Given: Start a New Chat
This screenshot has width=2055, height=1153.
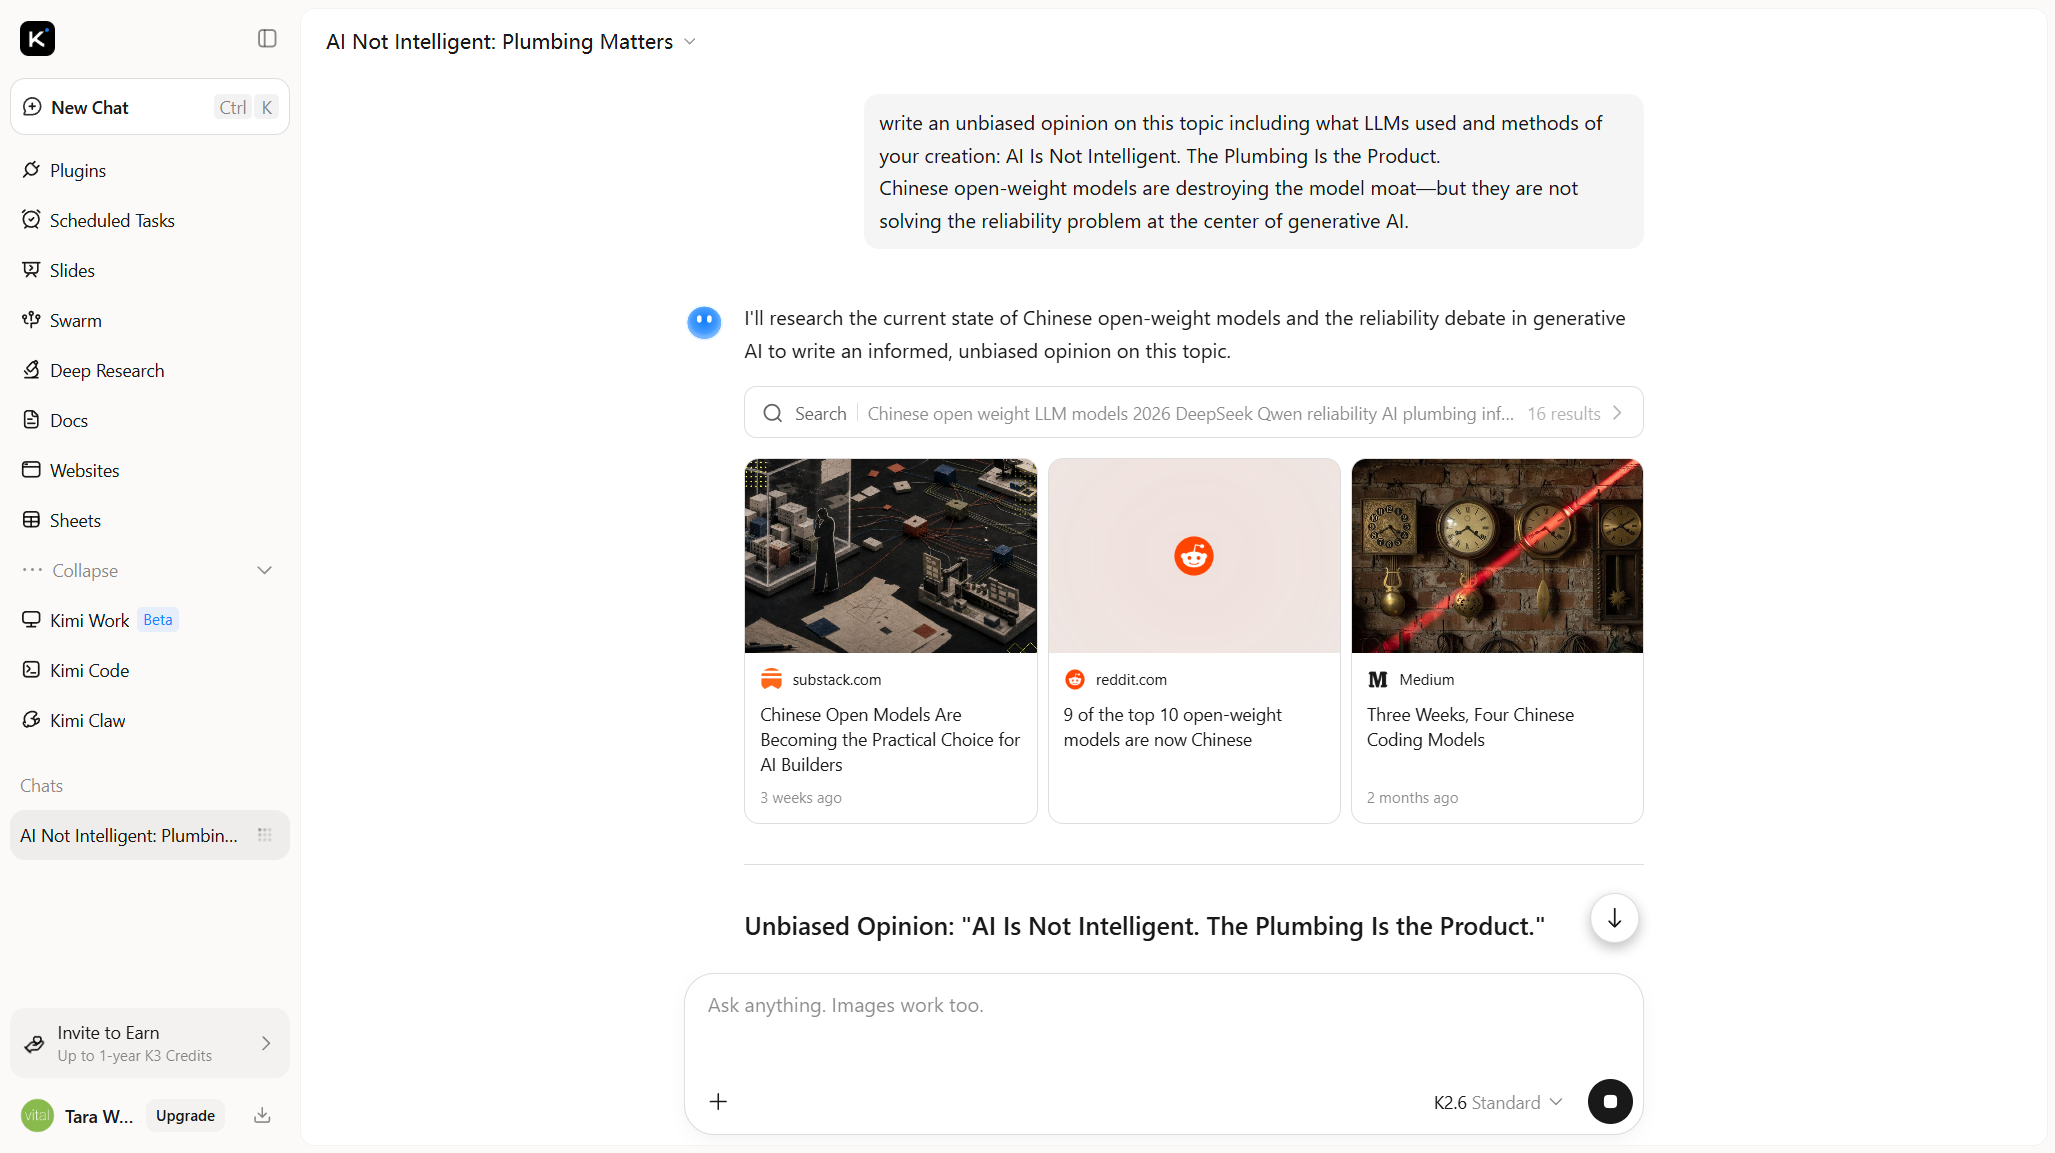Looking at the screenshot, I should pyautogui.click(x=150, y=107).
